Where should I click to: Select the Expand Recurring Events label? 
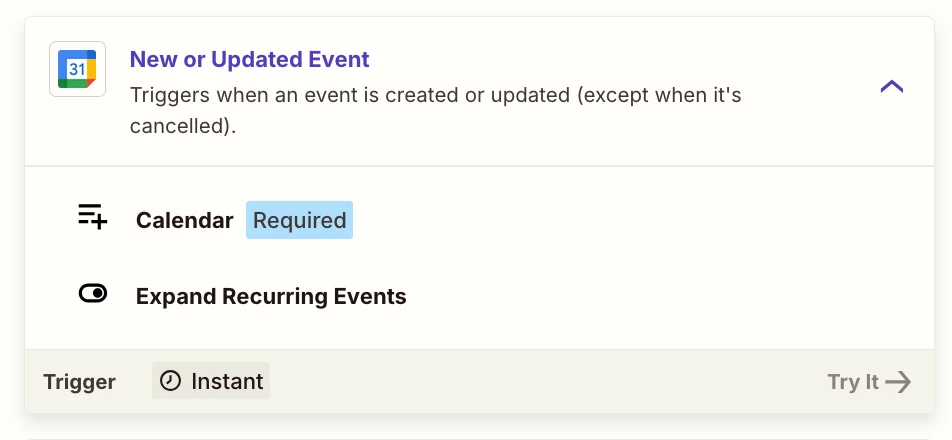(x=271, y=296)
